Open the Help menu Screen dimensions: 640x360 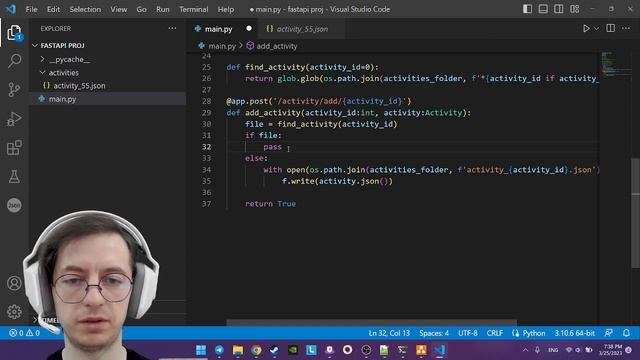click(x=226, y=9)
